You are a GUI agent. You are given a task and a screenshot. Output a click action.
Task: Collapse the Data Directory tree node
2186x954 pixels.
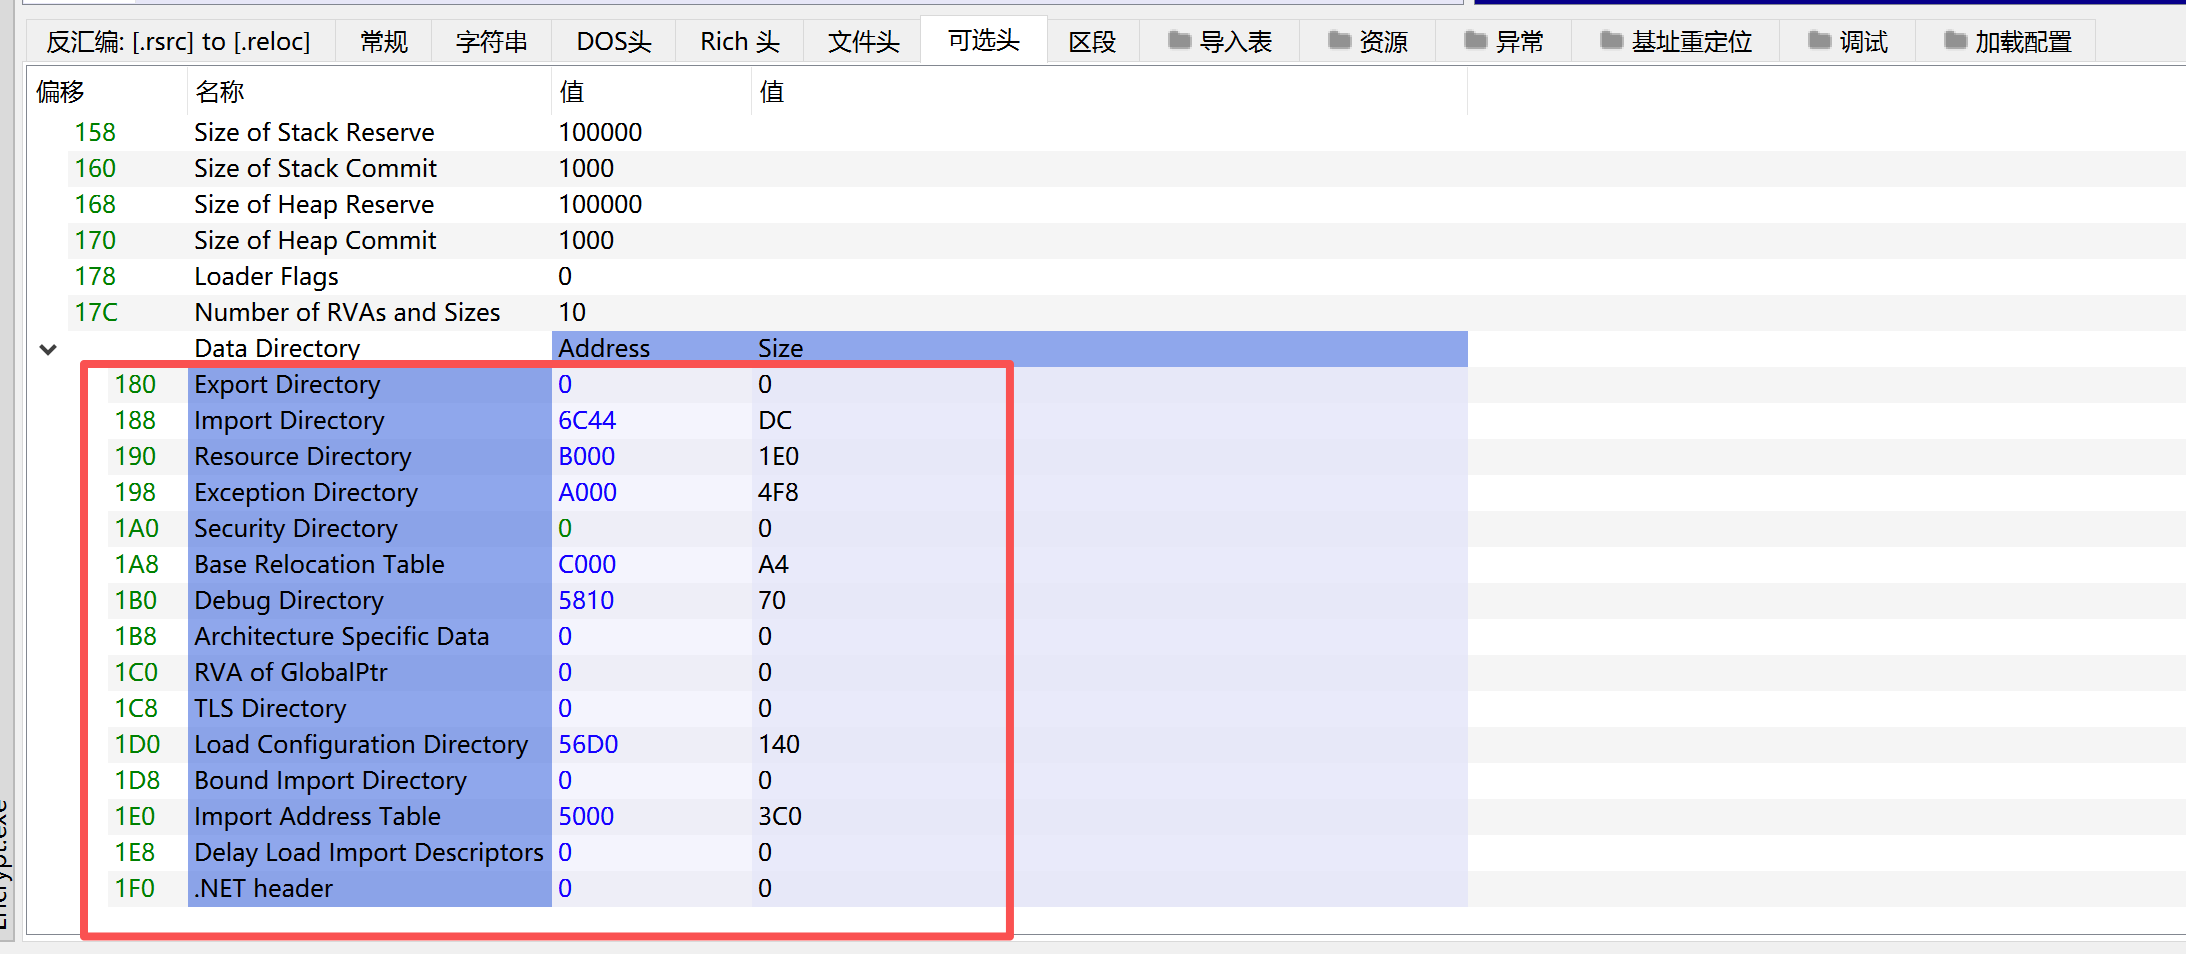point(48,349)
